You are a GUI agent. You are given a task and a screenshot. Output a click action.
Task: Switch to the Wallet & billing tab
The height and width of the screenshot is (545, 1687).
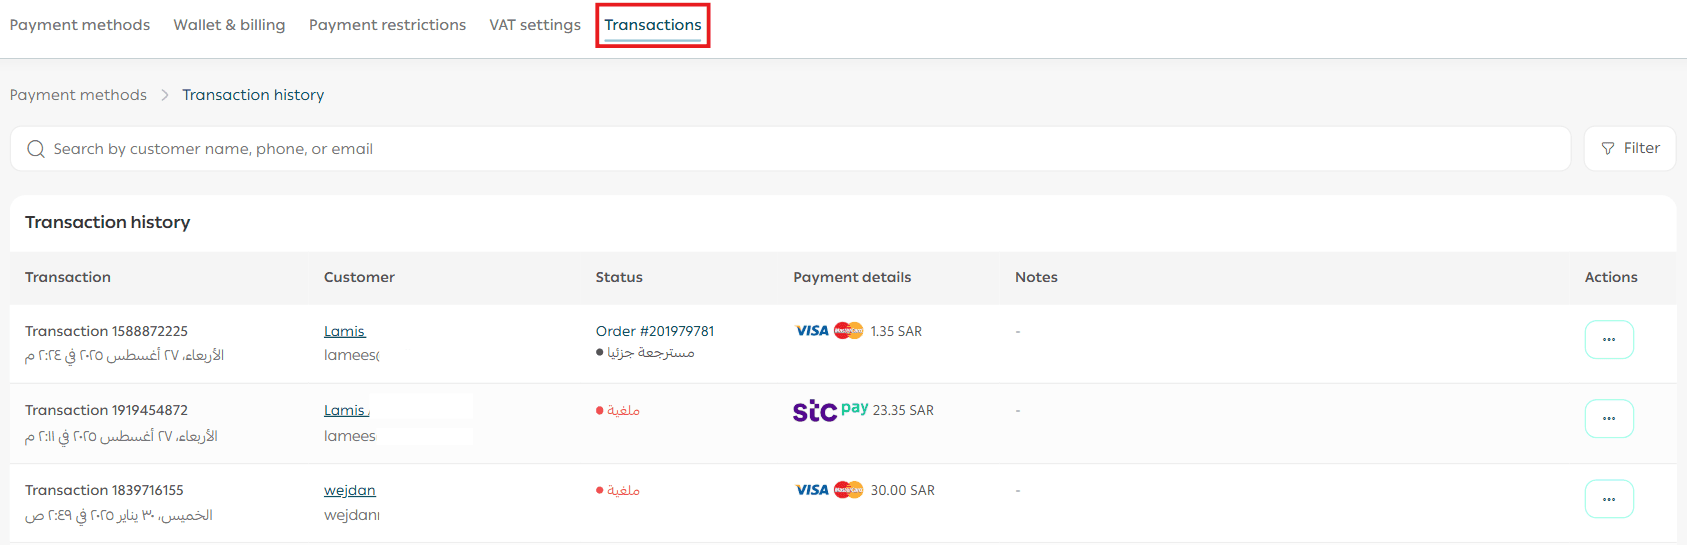click(x=229, y=25)
